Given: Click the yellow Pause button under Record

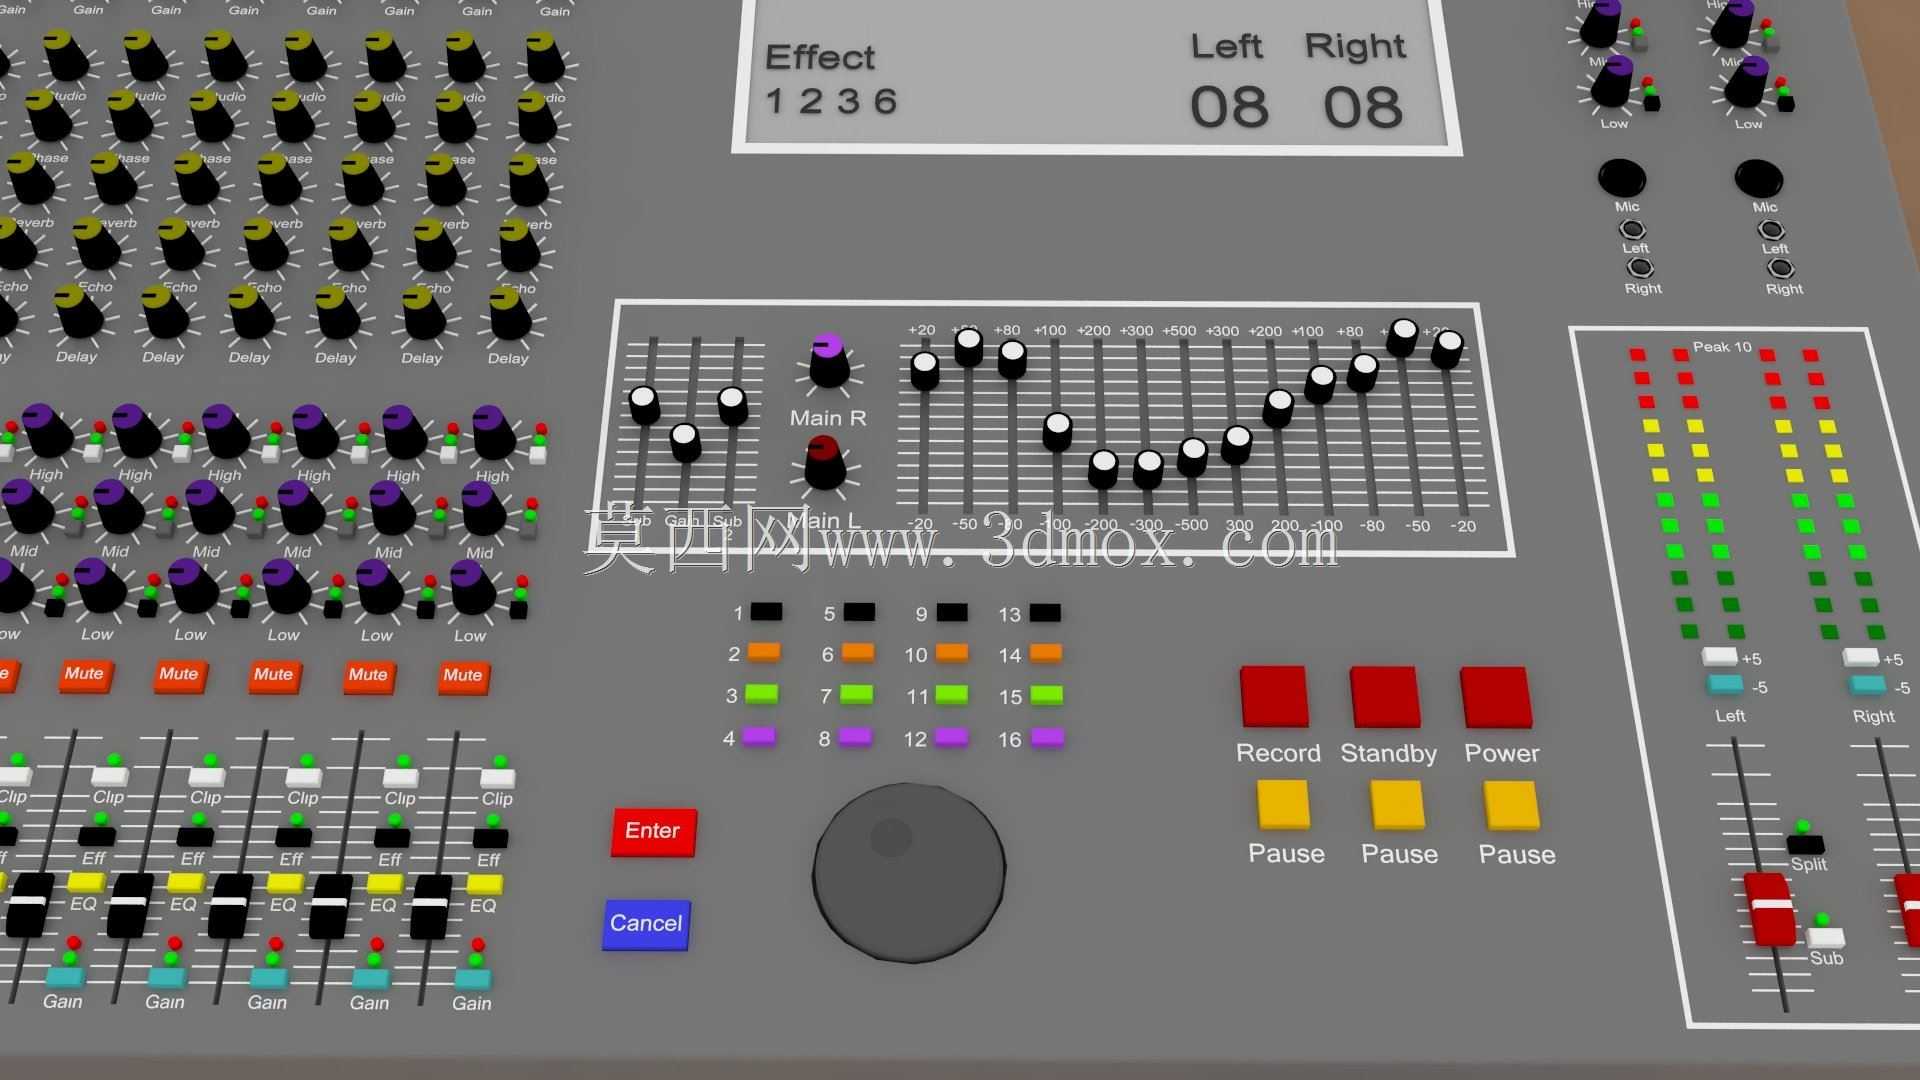Looking at the screenshot, I should (1283, 805).
